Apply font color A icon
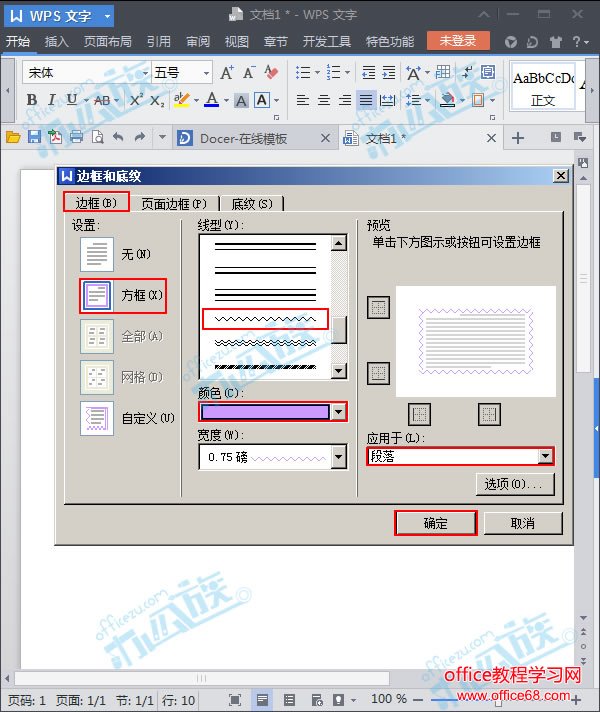The width and height of the screenshot is (600, 712). 212,99
